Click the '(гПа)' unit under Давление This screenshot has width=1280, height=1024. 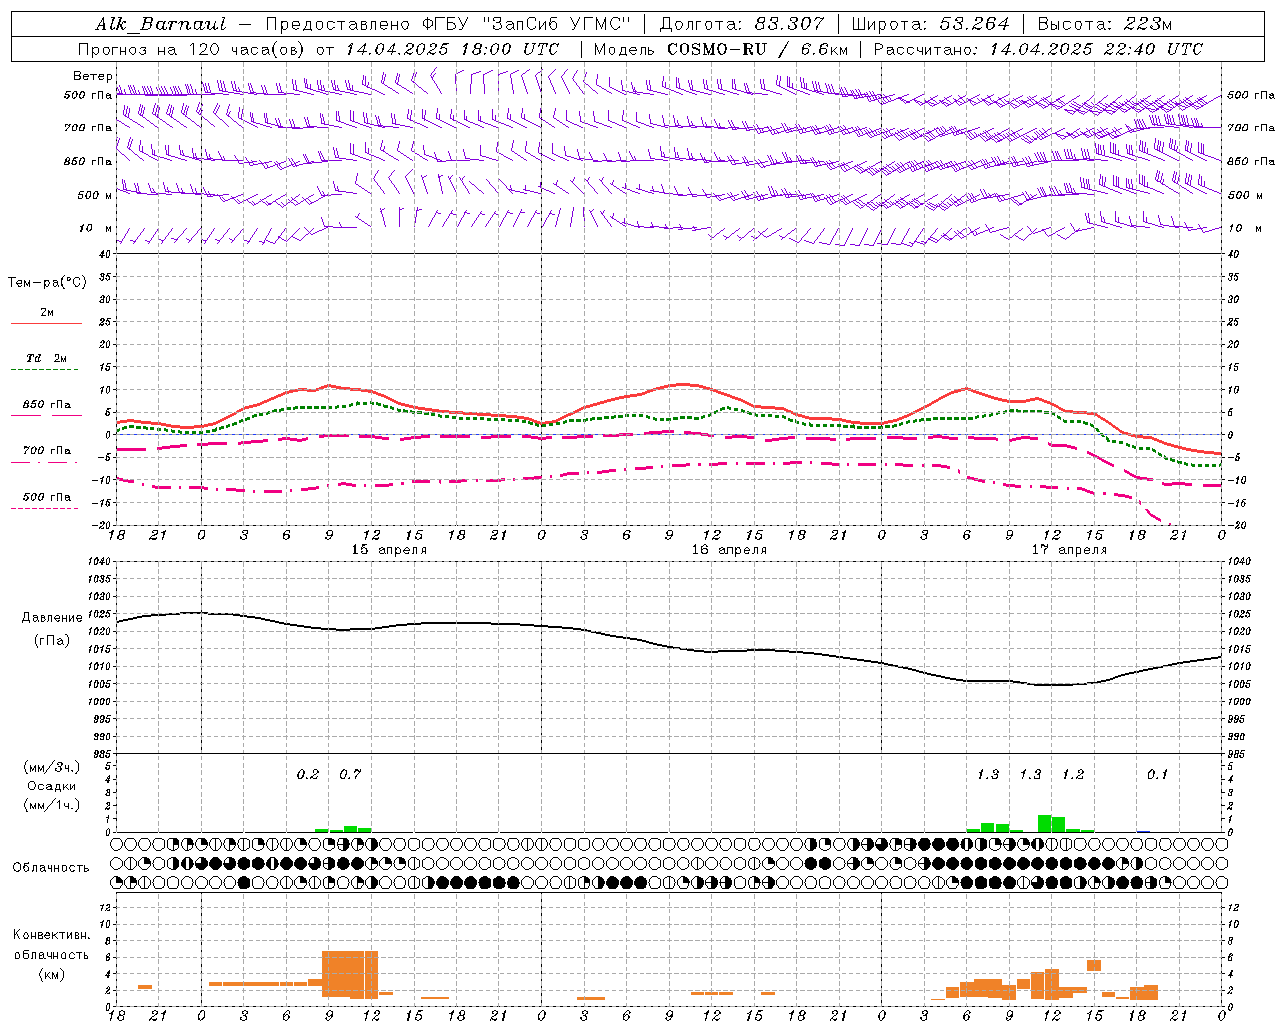tap(52, 640)
